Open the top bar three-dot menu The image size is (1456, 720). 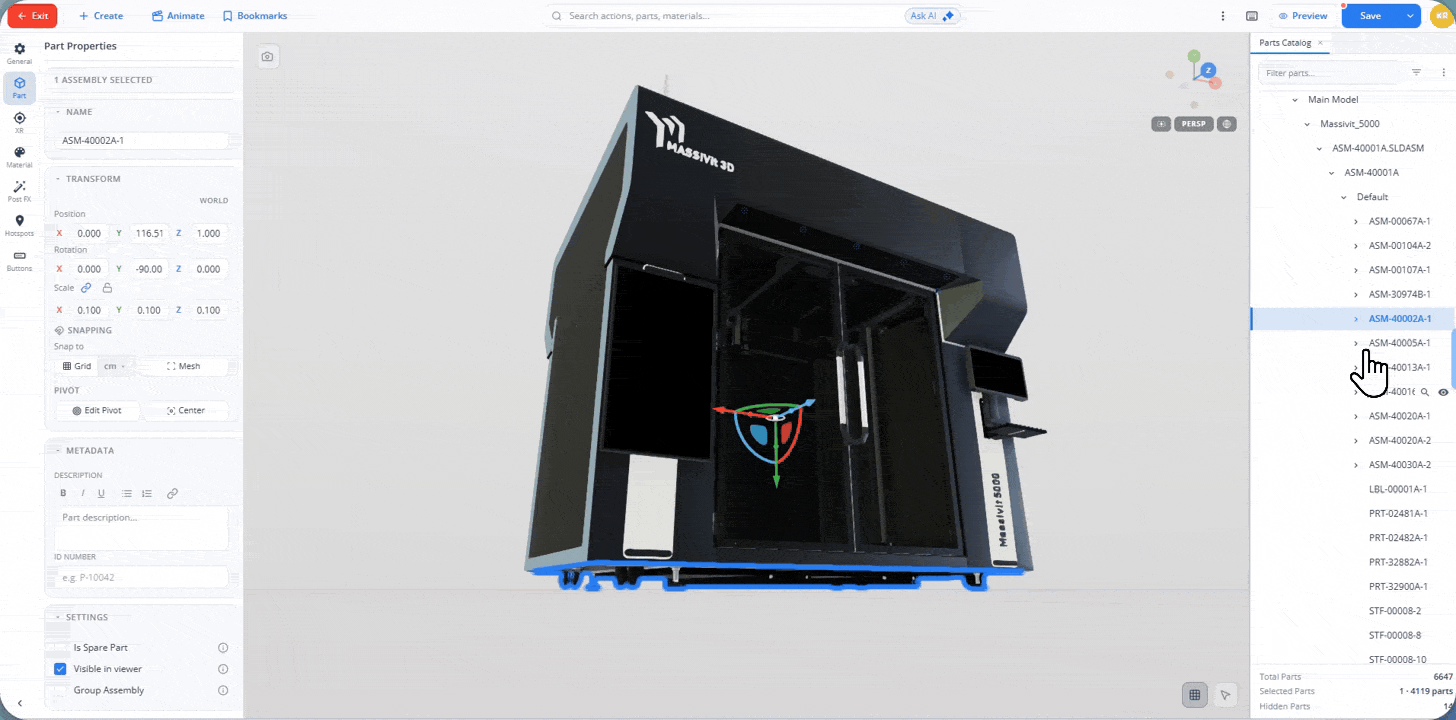(x=1223, y=16)
